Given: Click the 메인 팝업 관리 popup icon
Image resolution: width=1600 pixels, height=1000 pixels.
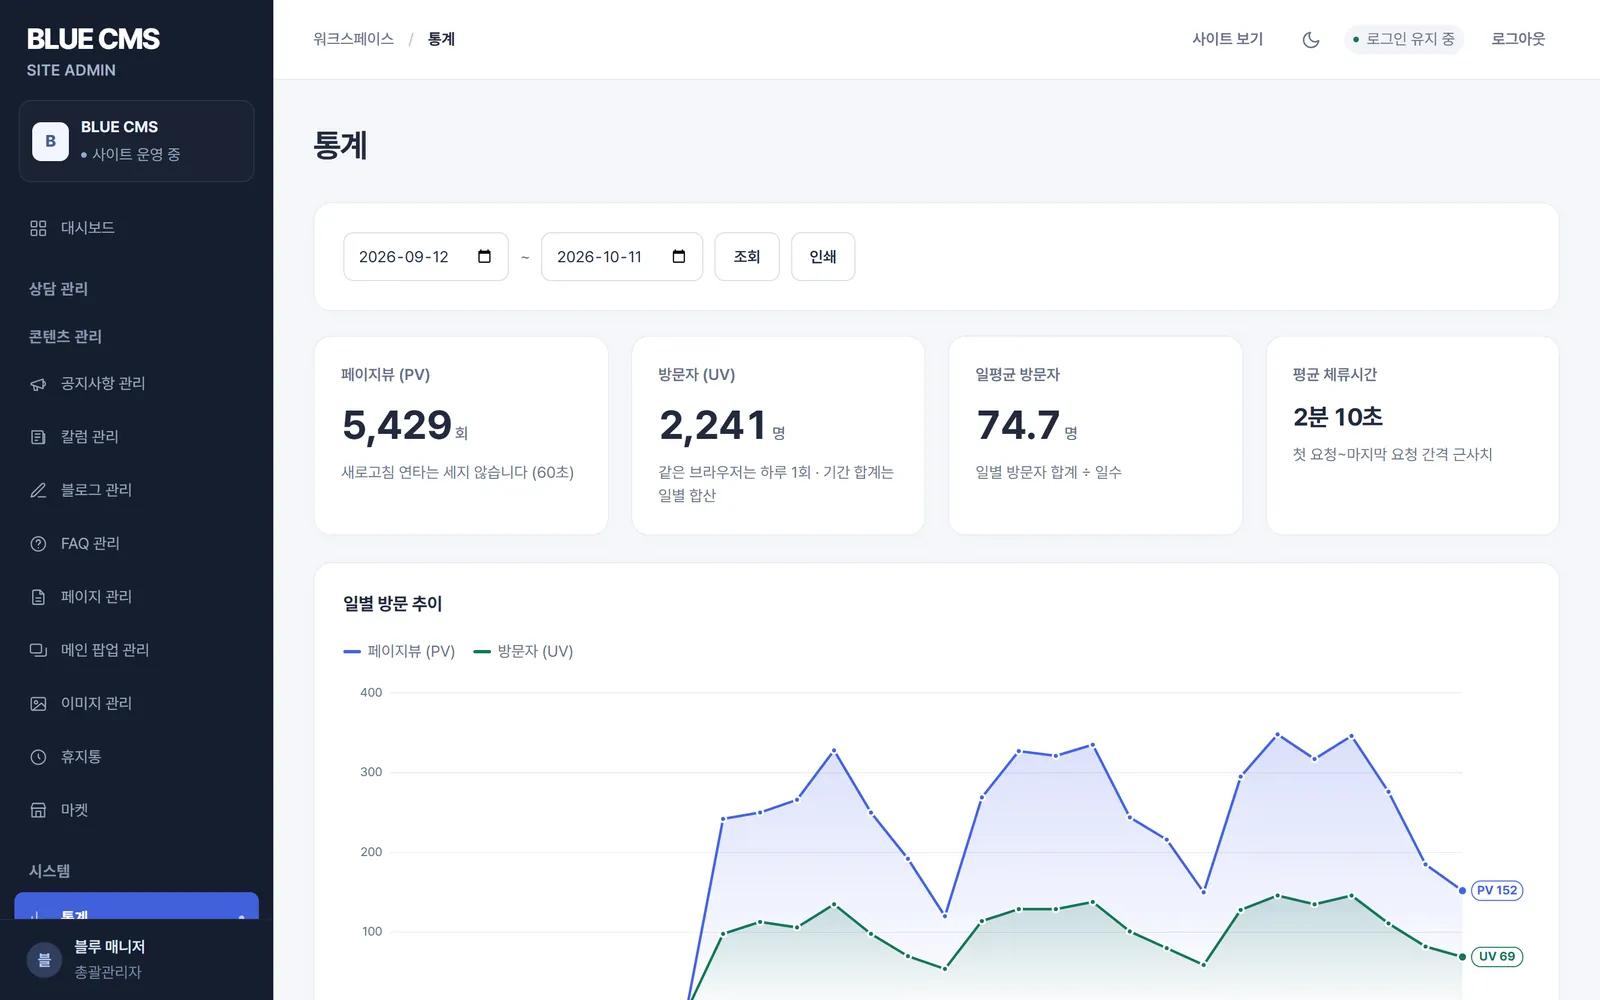Looking at the screenshot, I should 38,650.
